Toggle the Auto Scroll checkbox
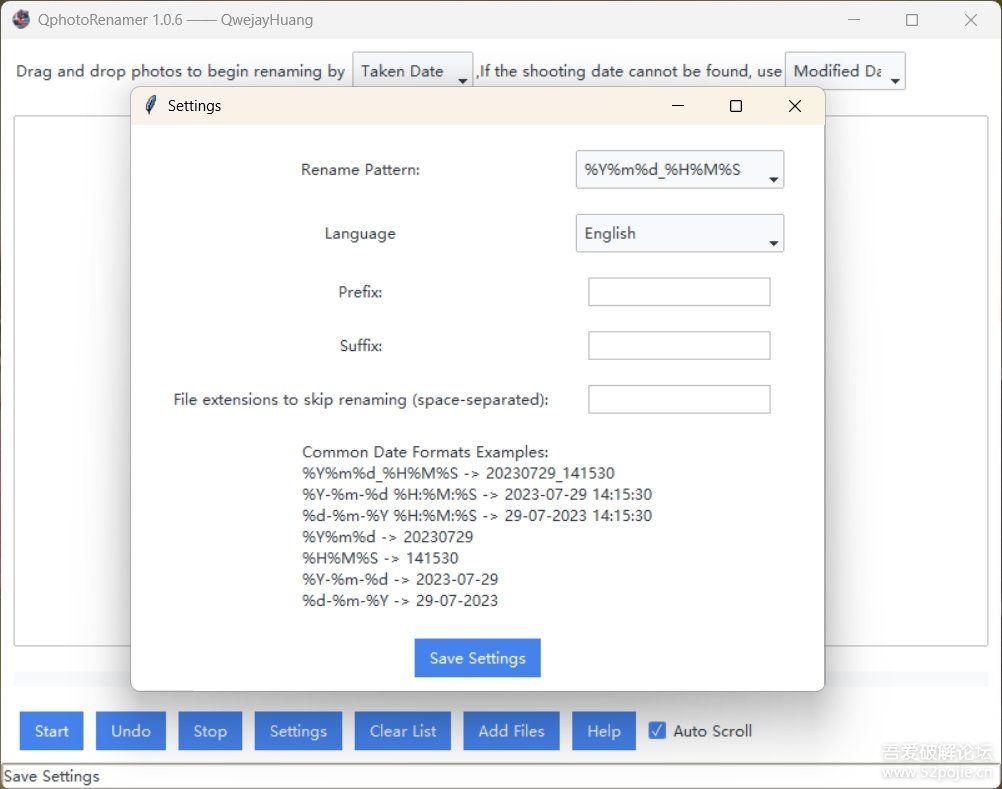 657,730
